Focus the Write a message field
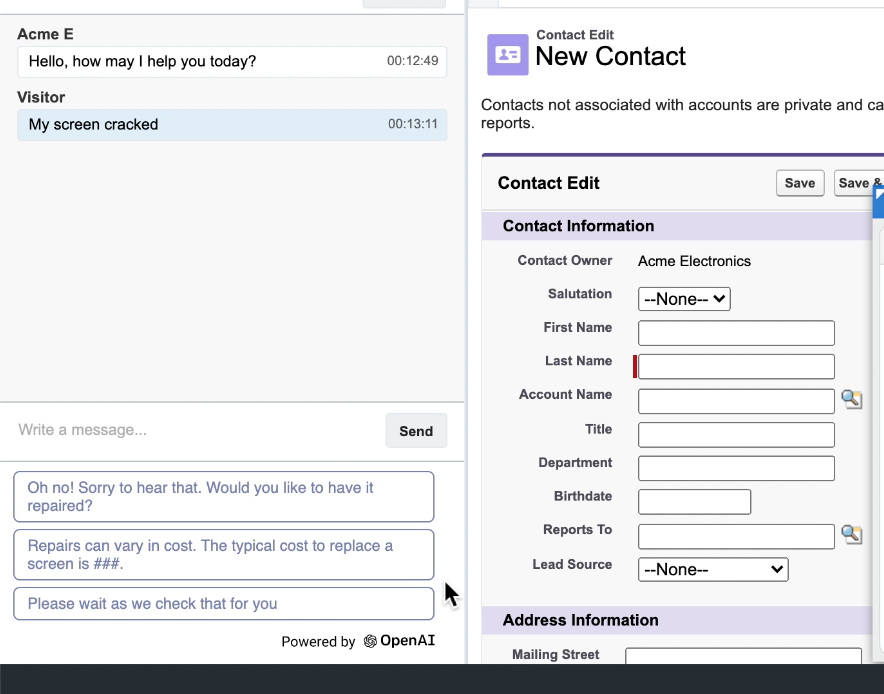This screenshot has height=694, width=884. (x=197, y=430)
